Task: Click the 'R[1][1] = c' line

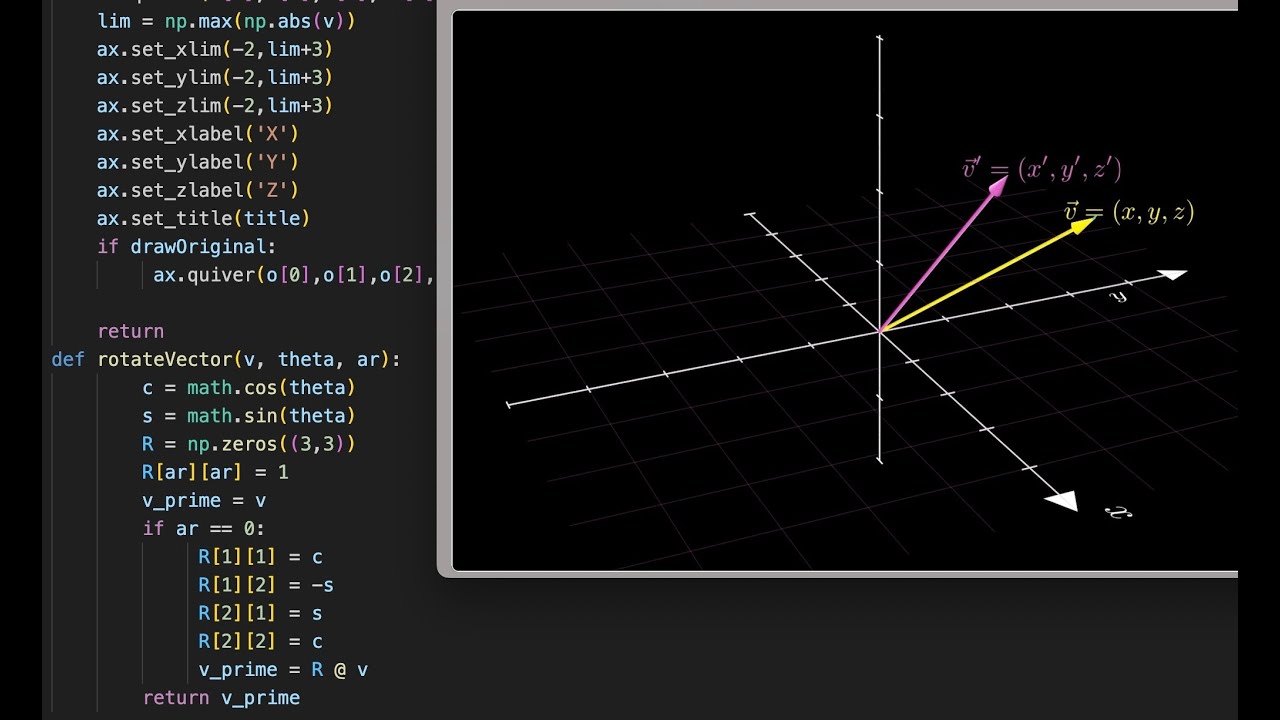Action: (260, 557)
